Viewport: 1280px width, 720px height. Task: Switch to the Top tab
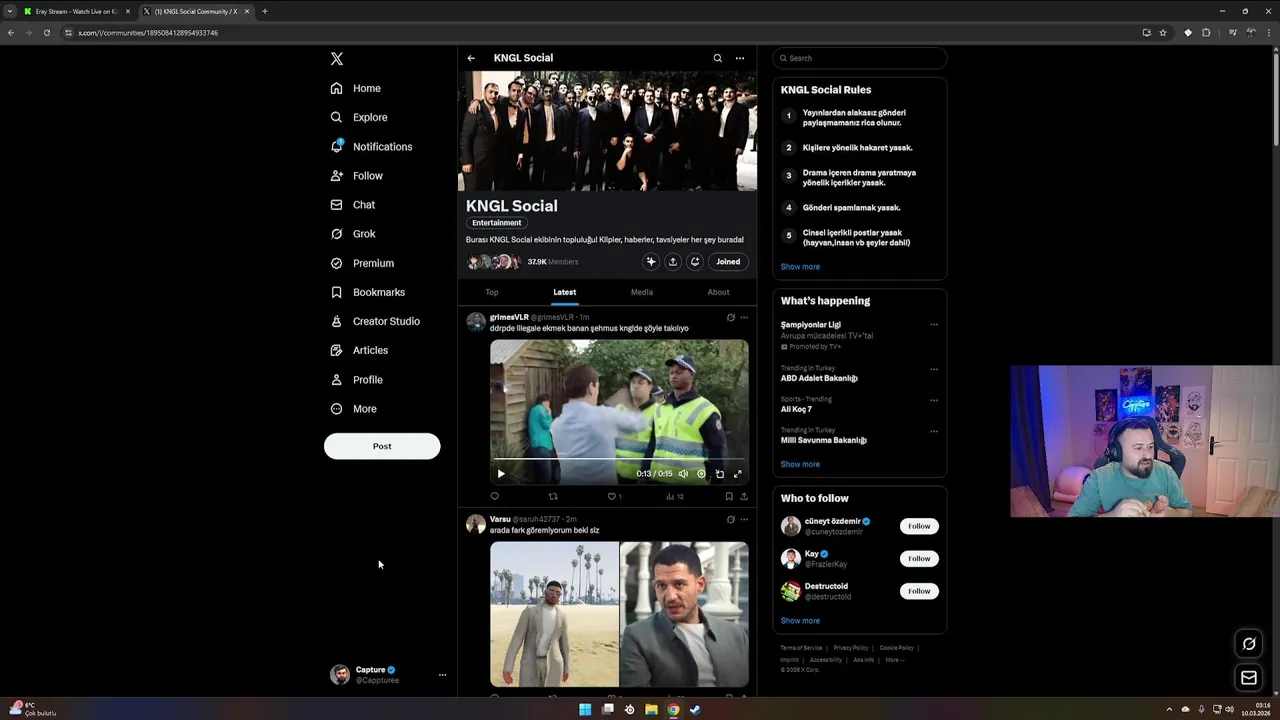coord(492,292)
